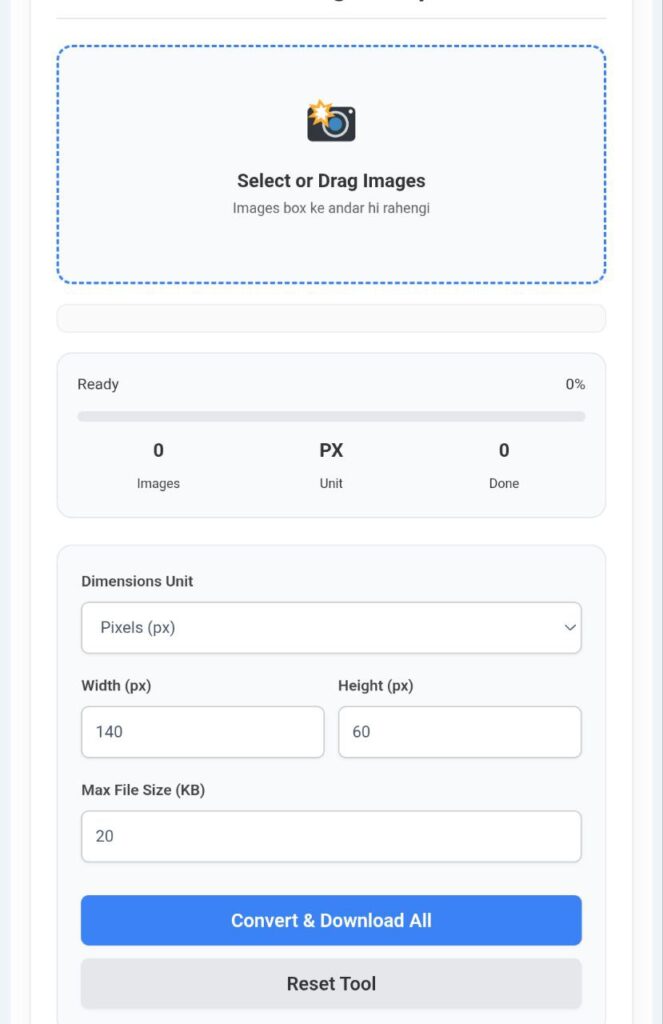The image size is (663, 1024).
Task: Click the Ready status label
Action: pyautogui.click(x=98, y=384)
